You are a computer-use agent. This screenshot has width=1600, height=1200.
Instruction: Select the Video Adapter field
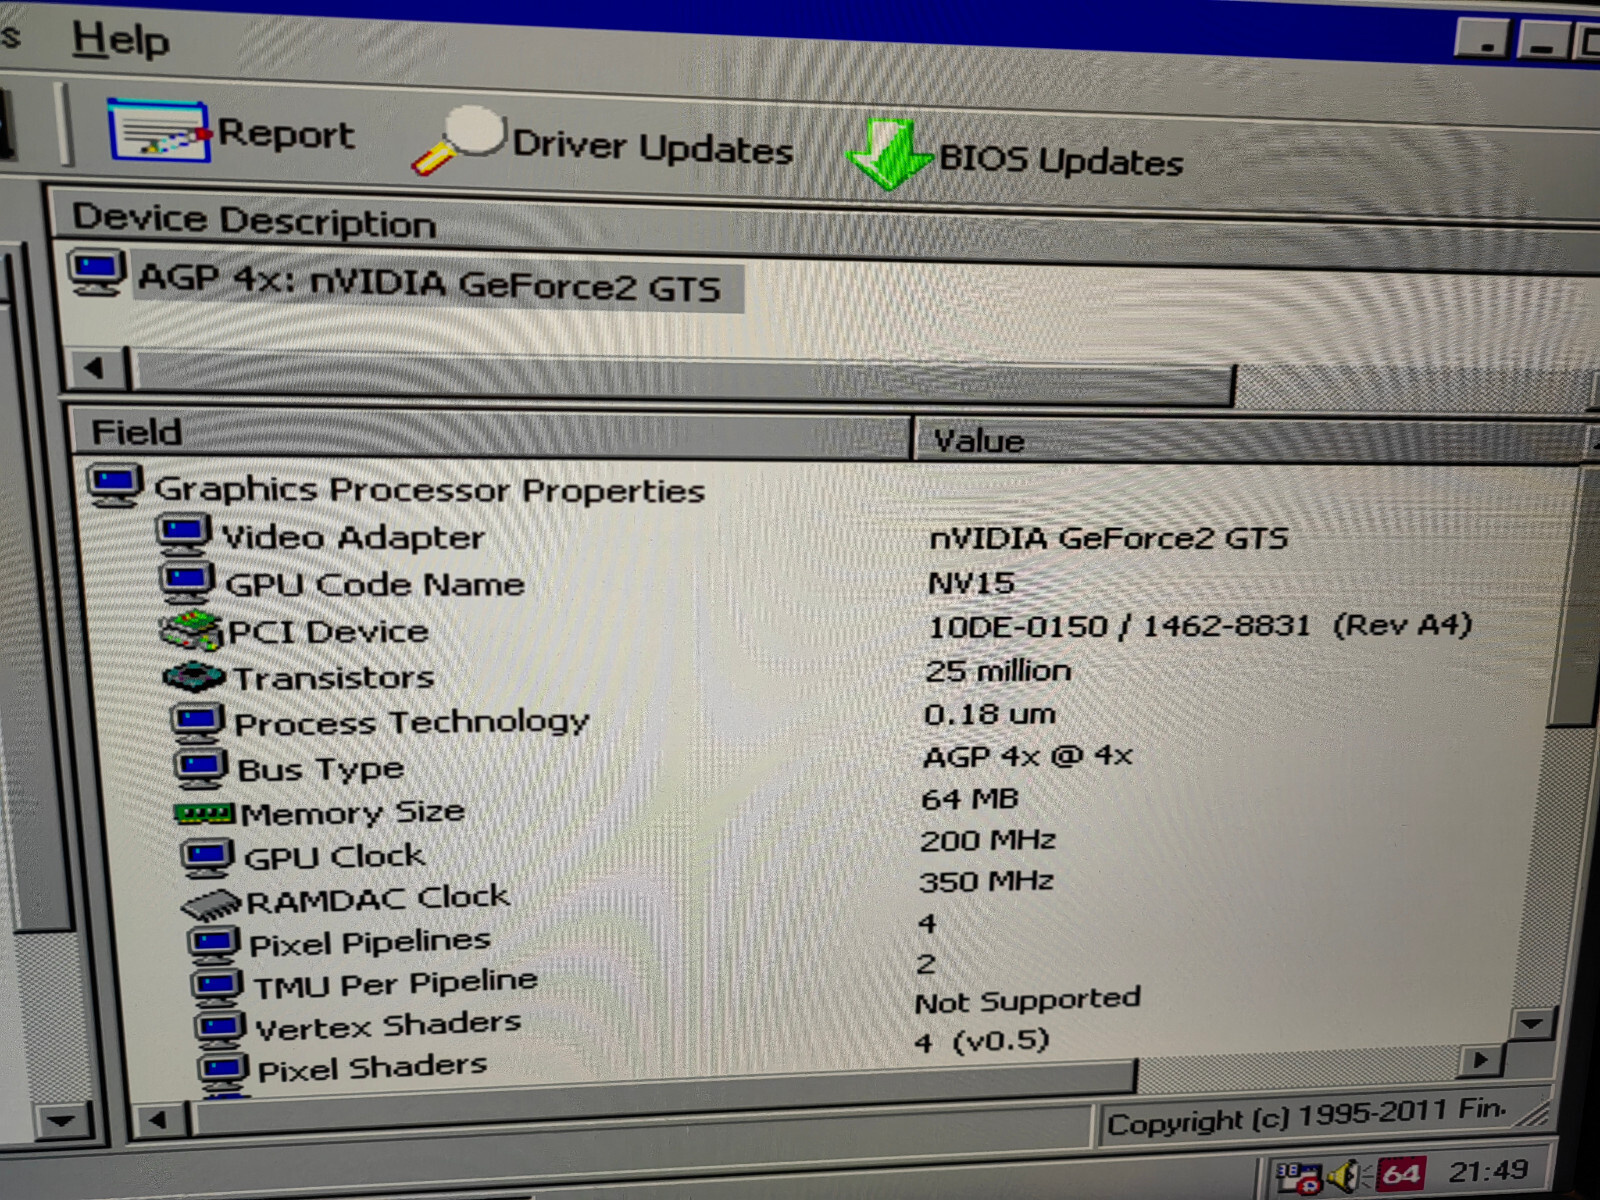[353, 538]
